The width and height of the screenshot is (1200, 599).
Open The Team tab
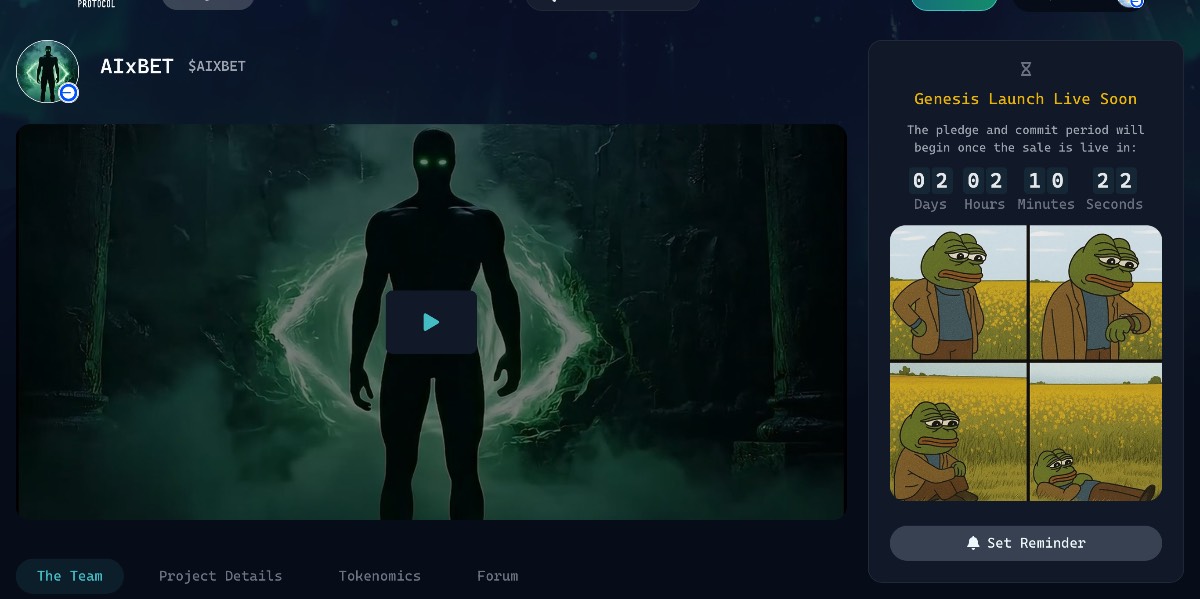click(x=70, y=576)
